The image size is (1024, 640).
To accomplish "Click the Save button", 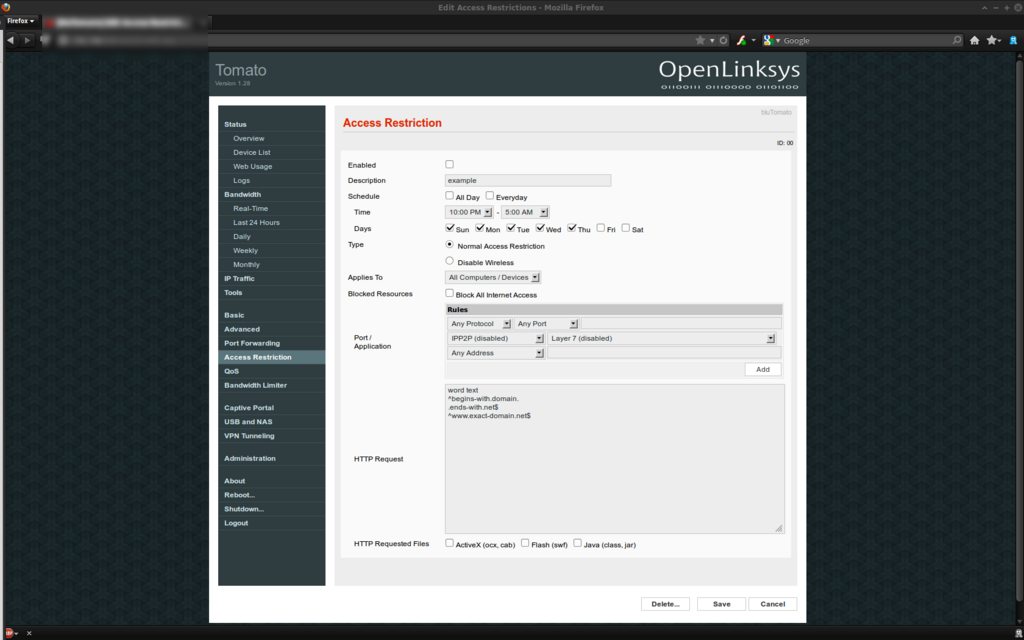I will tap(722, 604).
